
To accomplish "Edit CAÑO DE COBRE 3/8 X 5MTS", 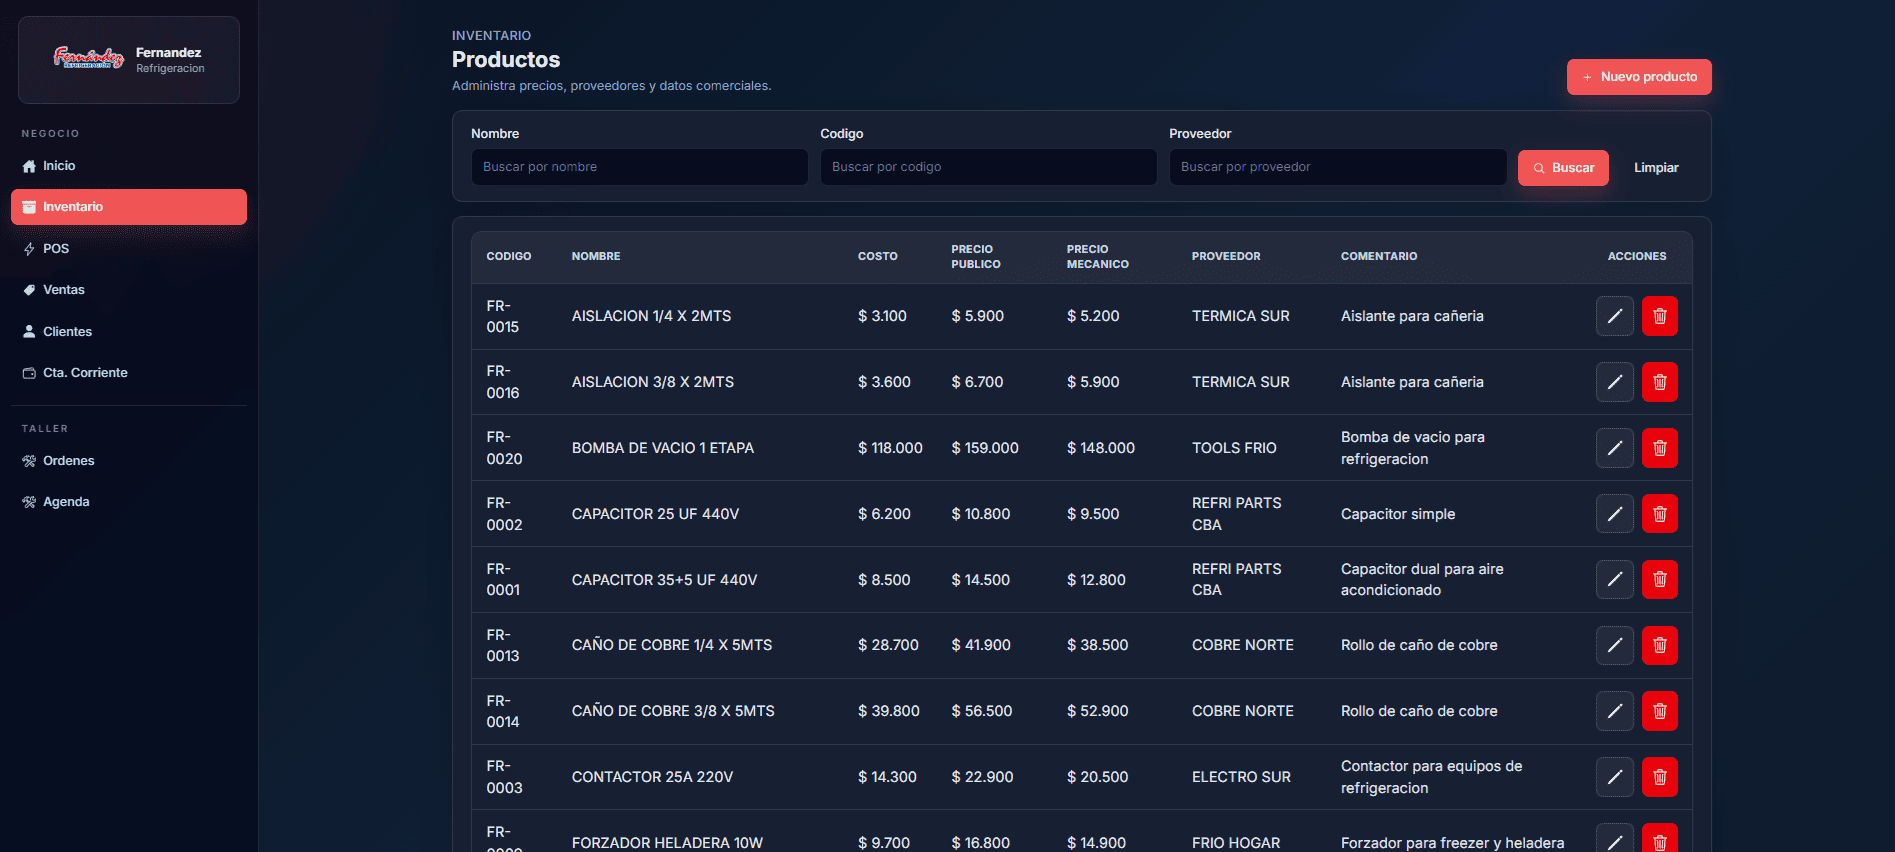I will point(1614,711).
